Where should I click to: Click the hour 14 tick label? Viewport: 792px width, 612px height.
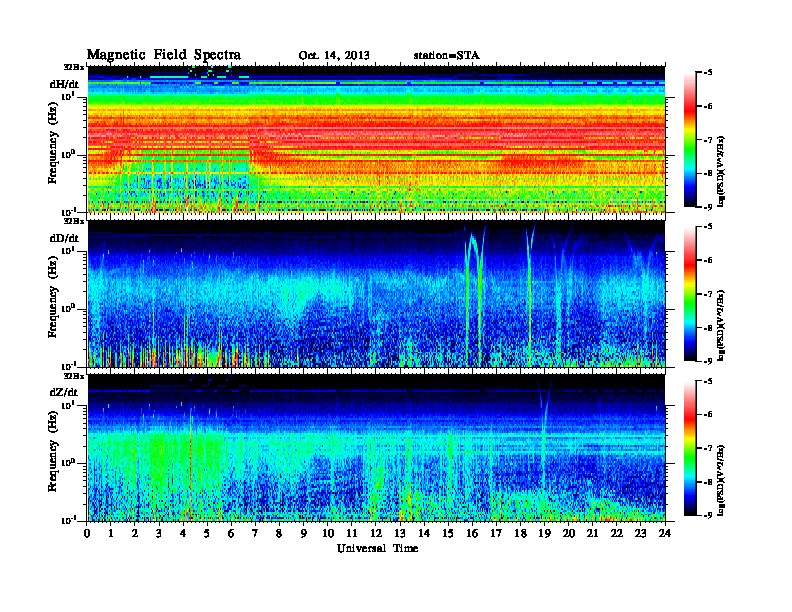tap(424, 533)
